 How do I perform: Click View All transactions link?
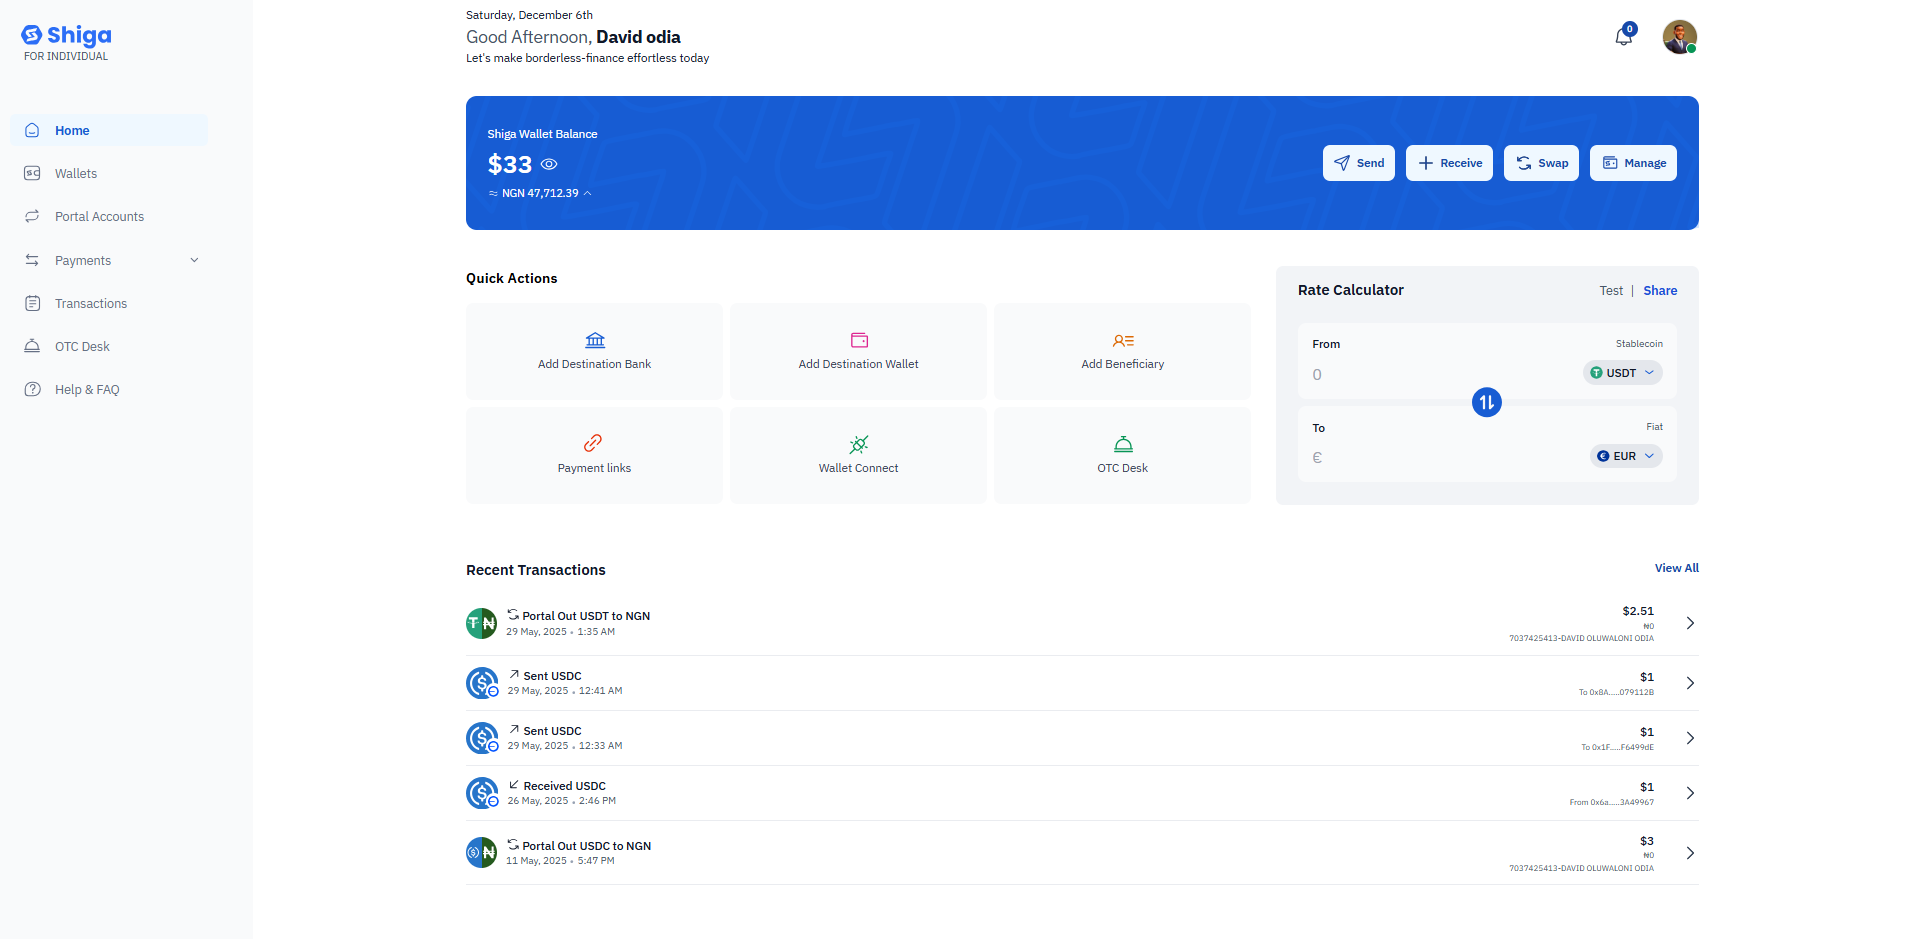point(1676,568)
